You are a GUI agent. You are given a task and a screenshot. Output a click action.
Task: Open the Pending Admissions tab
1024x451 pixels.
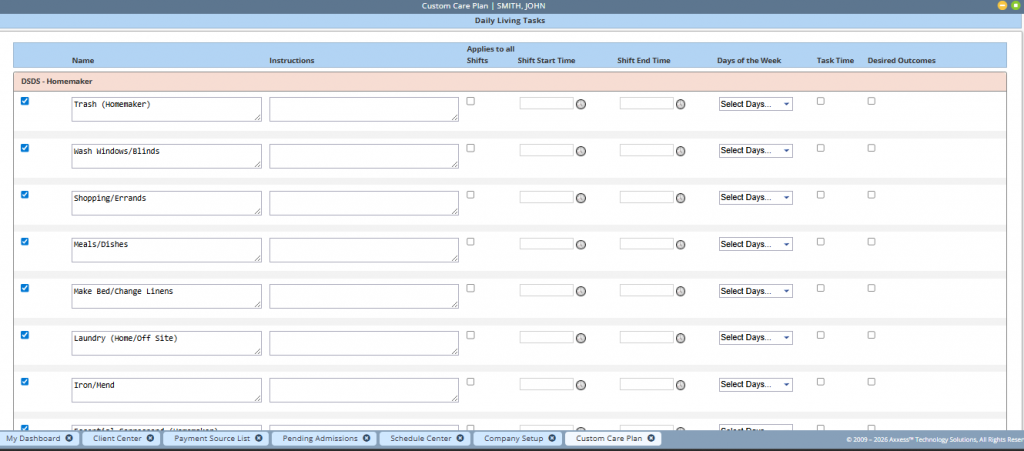pyautogui.click(x=319, y=438)
